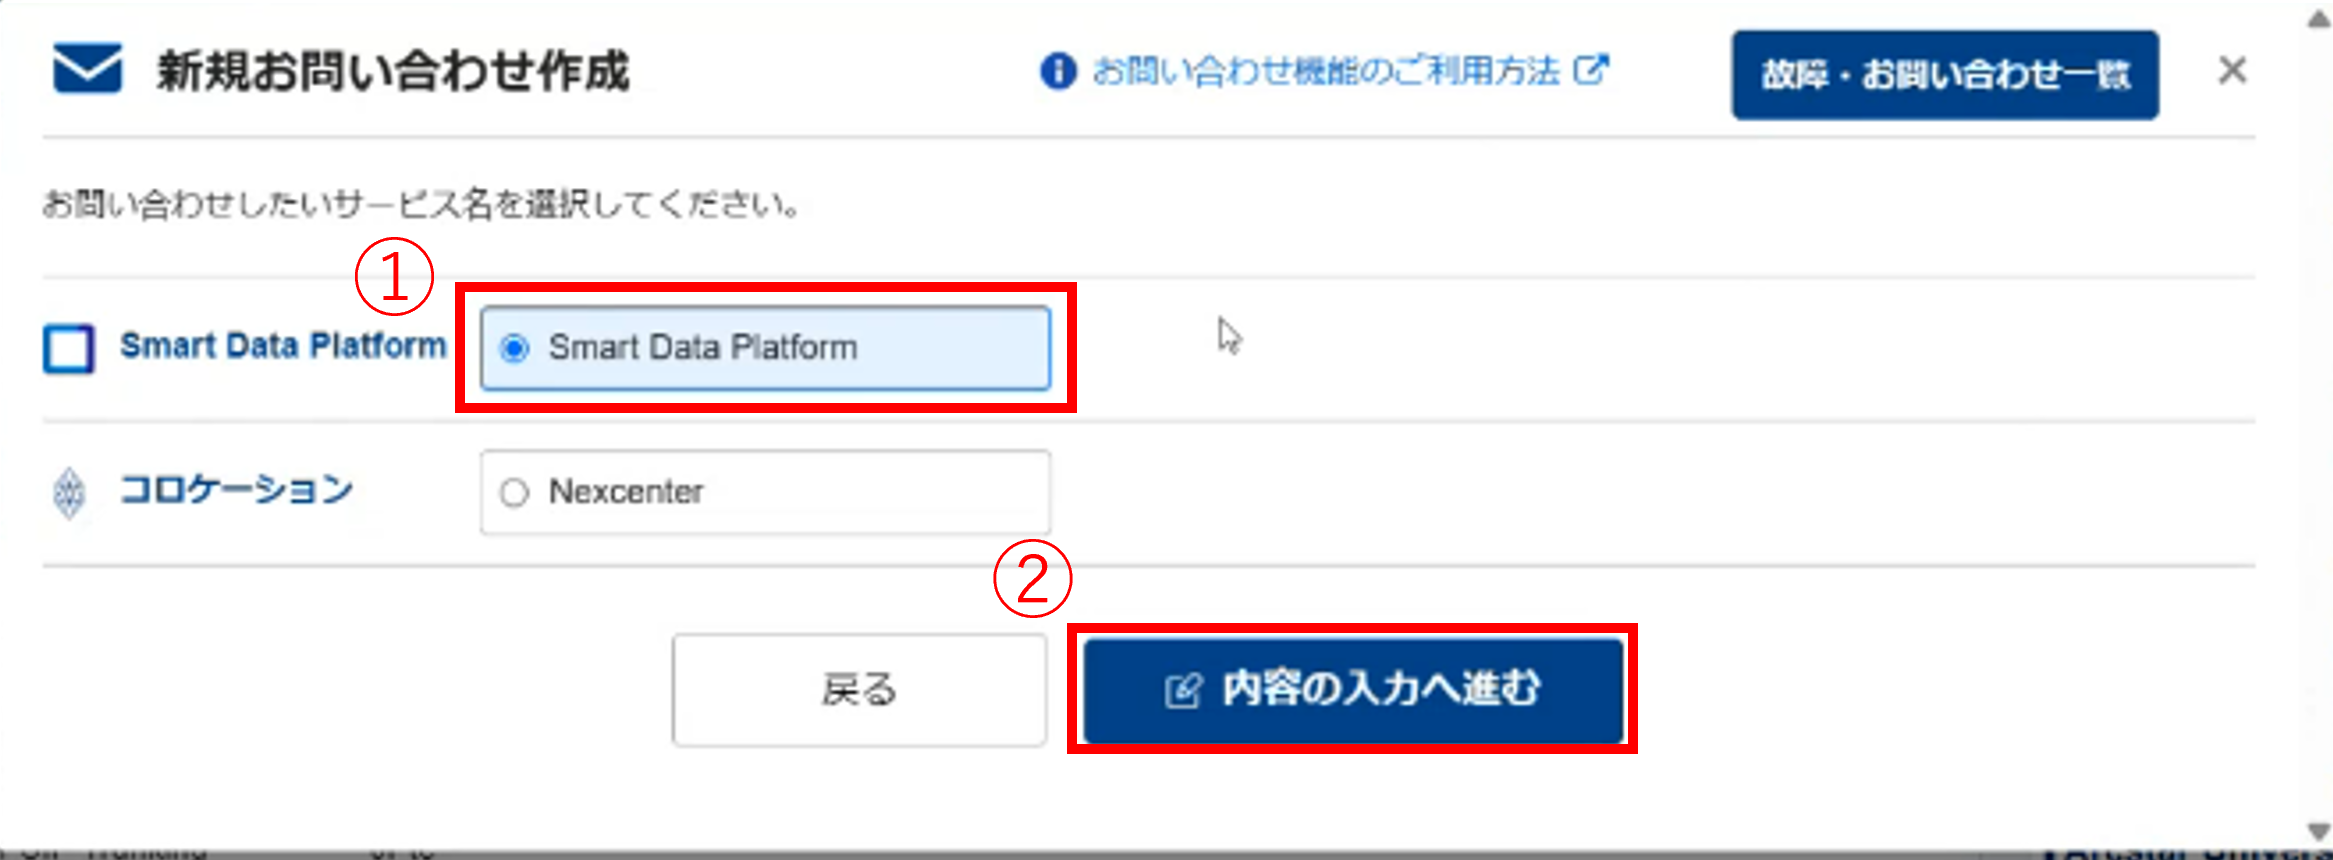This screenshot has height=860, width=2333.
Task: Open the 故障・お問い合わせ一覧 button
Action: pos(1945,75)
